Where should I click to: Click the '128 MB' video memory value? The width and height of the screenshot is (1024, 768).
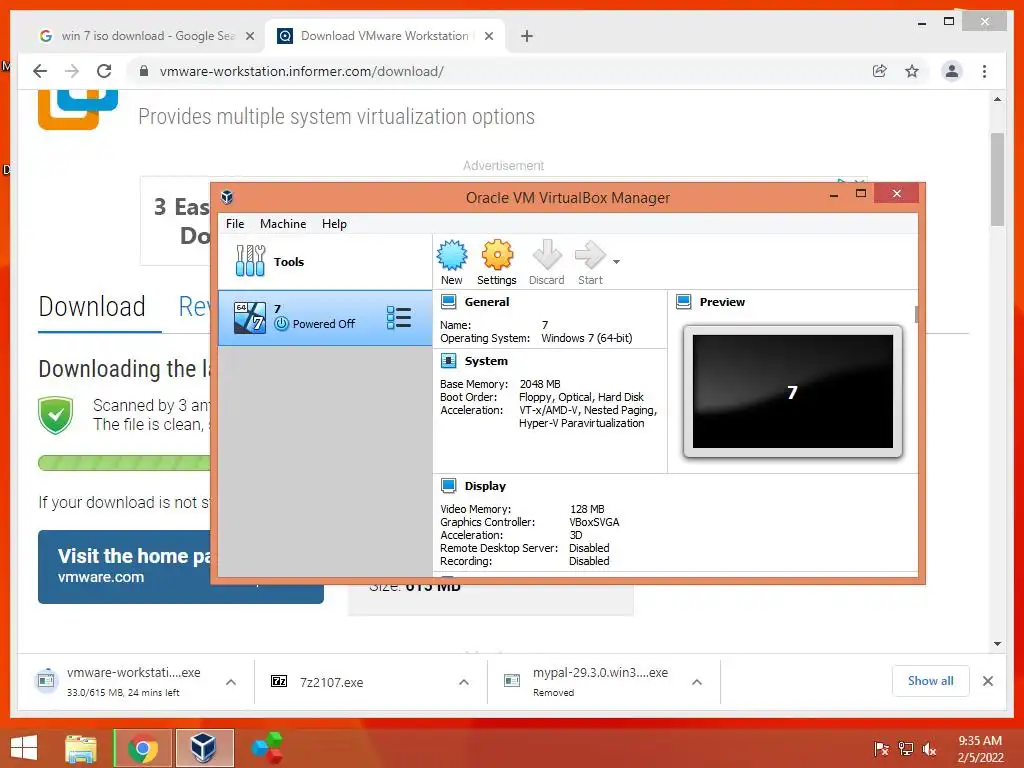tap(587, 509)
